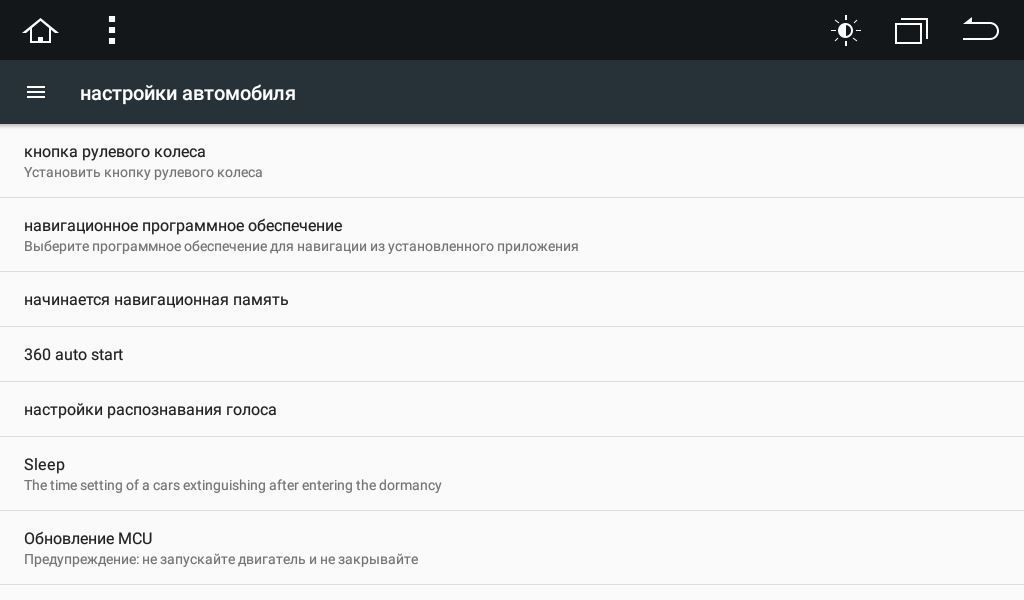Open the hamburger navigation drawer
Viewport: 1024px width, 600px height.
36,93
